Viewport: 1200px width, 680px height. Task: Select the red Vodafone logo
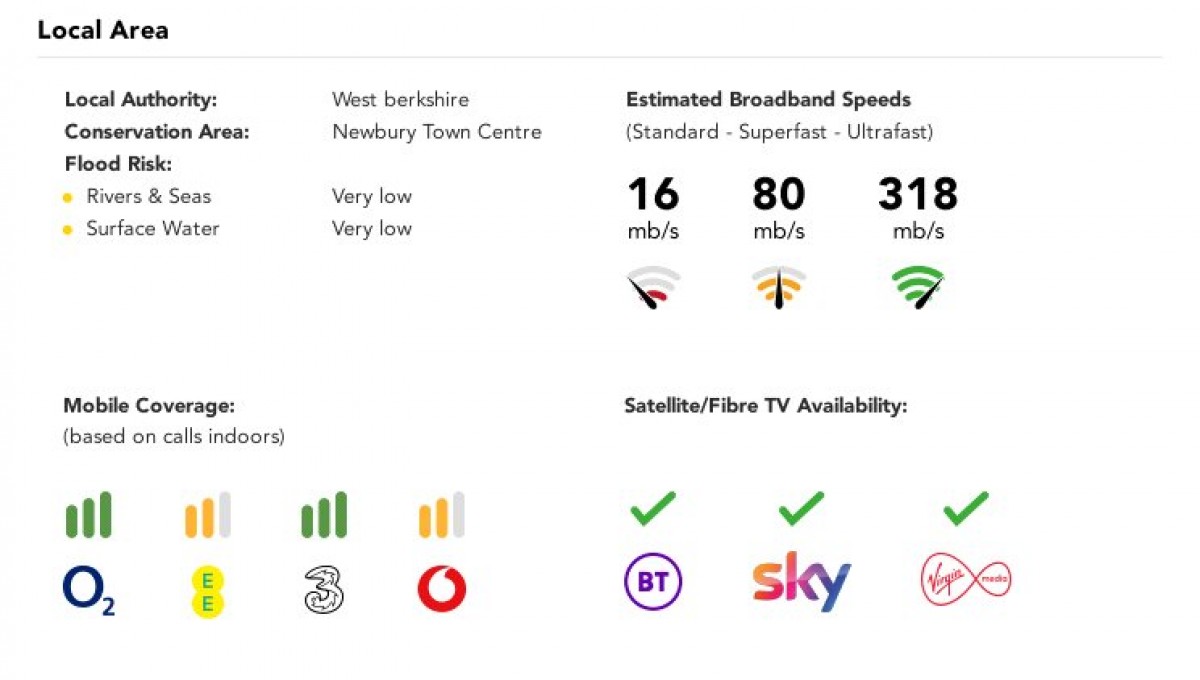click(x=441, y=590)
